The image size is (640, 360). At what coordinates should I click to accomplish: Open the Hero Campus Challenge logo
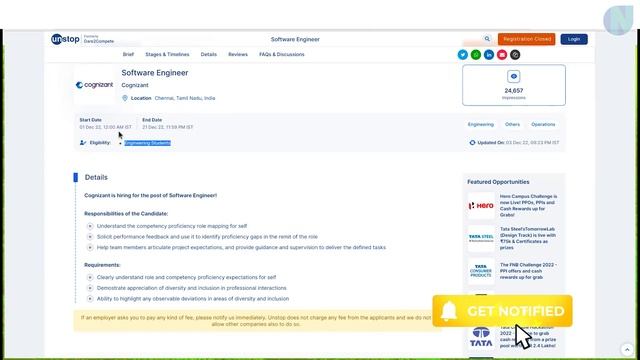click(x=481, y=206)
